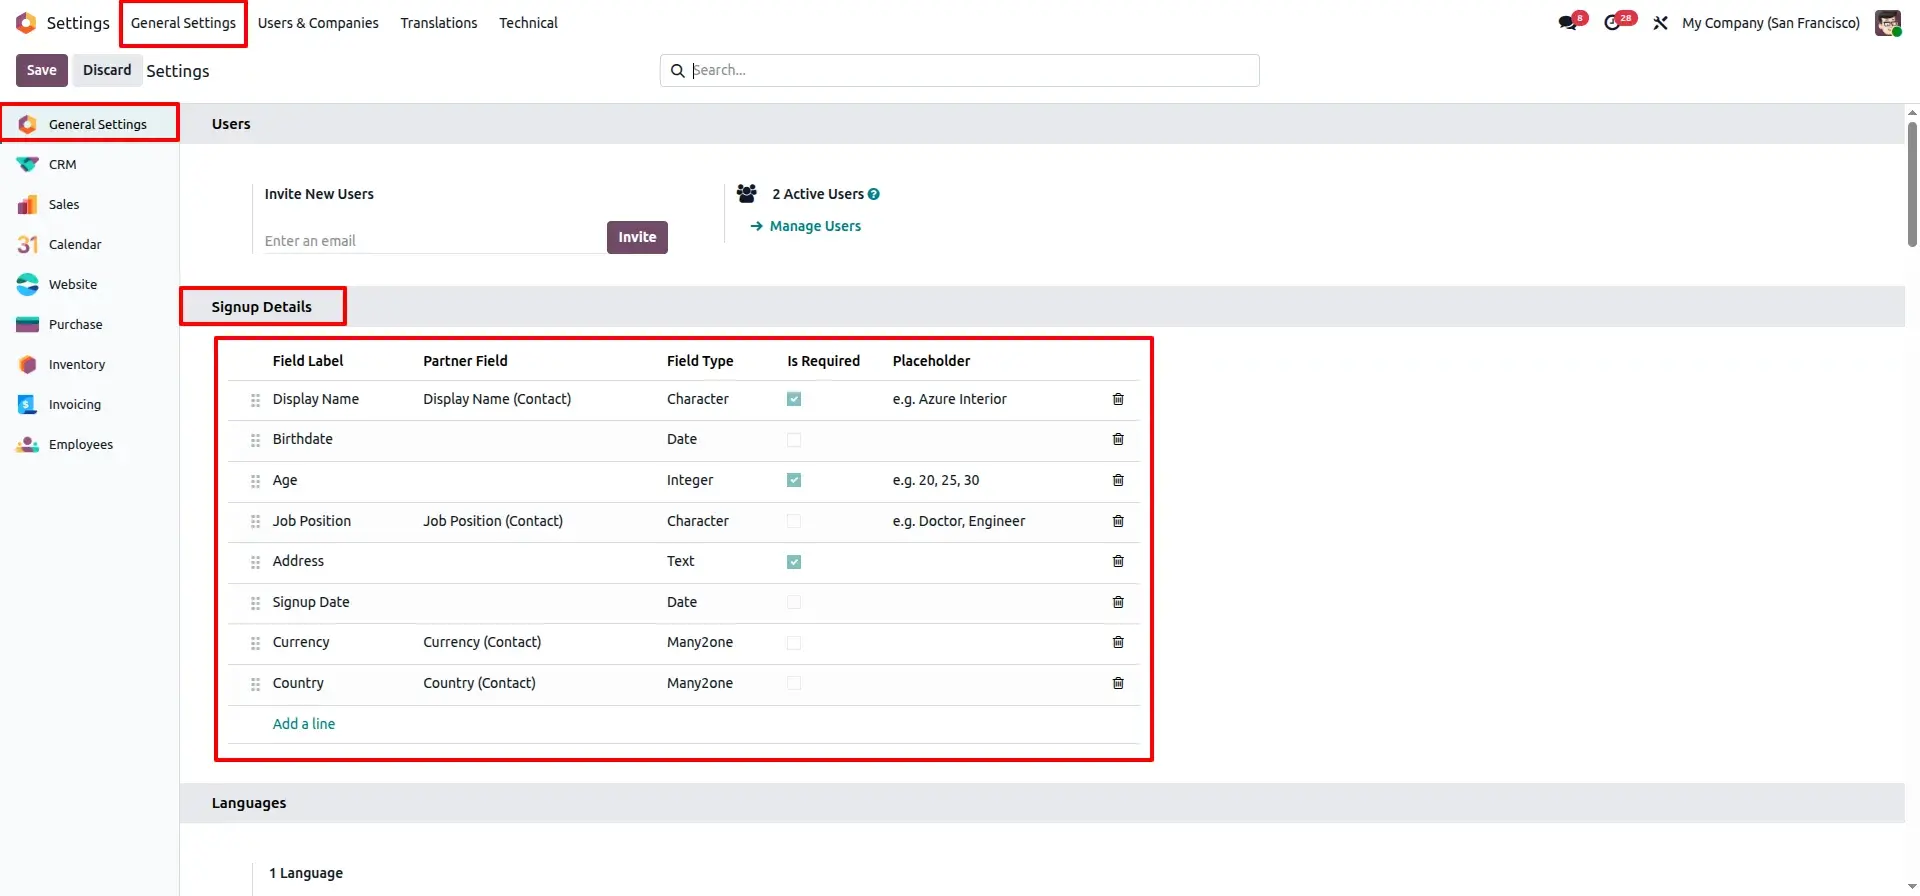Open the Users & Companies menu

pyautogui.click(x=318, y=23)
